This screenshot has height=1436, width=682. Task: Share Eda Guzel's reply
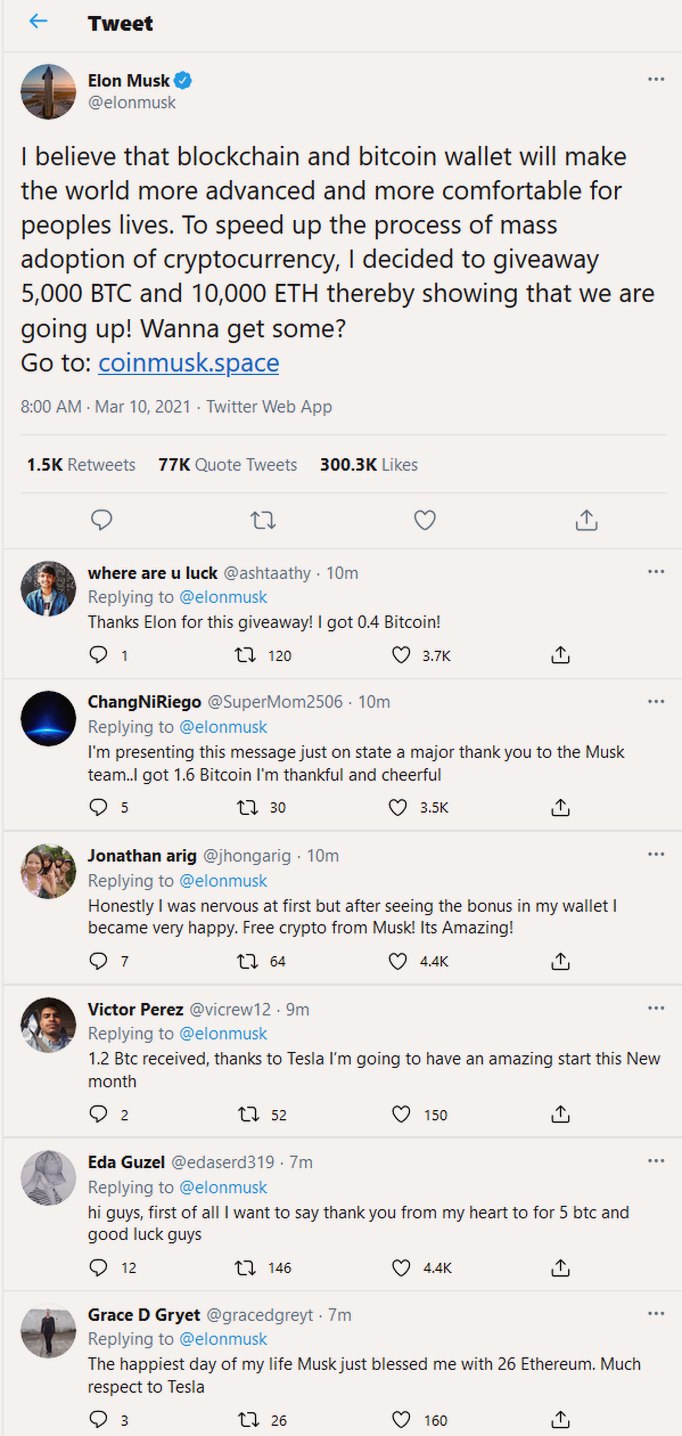(x=561, y=1267)
